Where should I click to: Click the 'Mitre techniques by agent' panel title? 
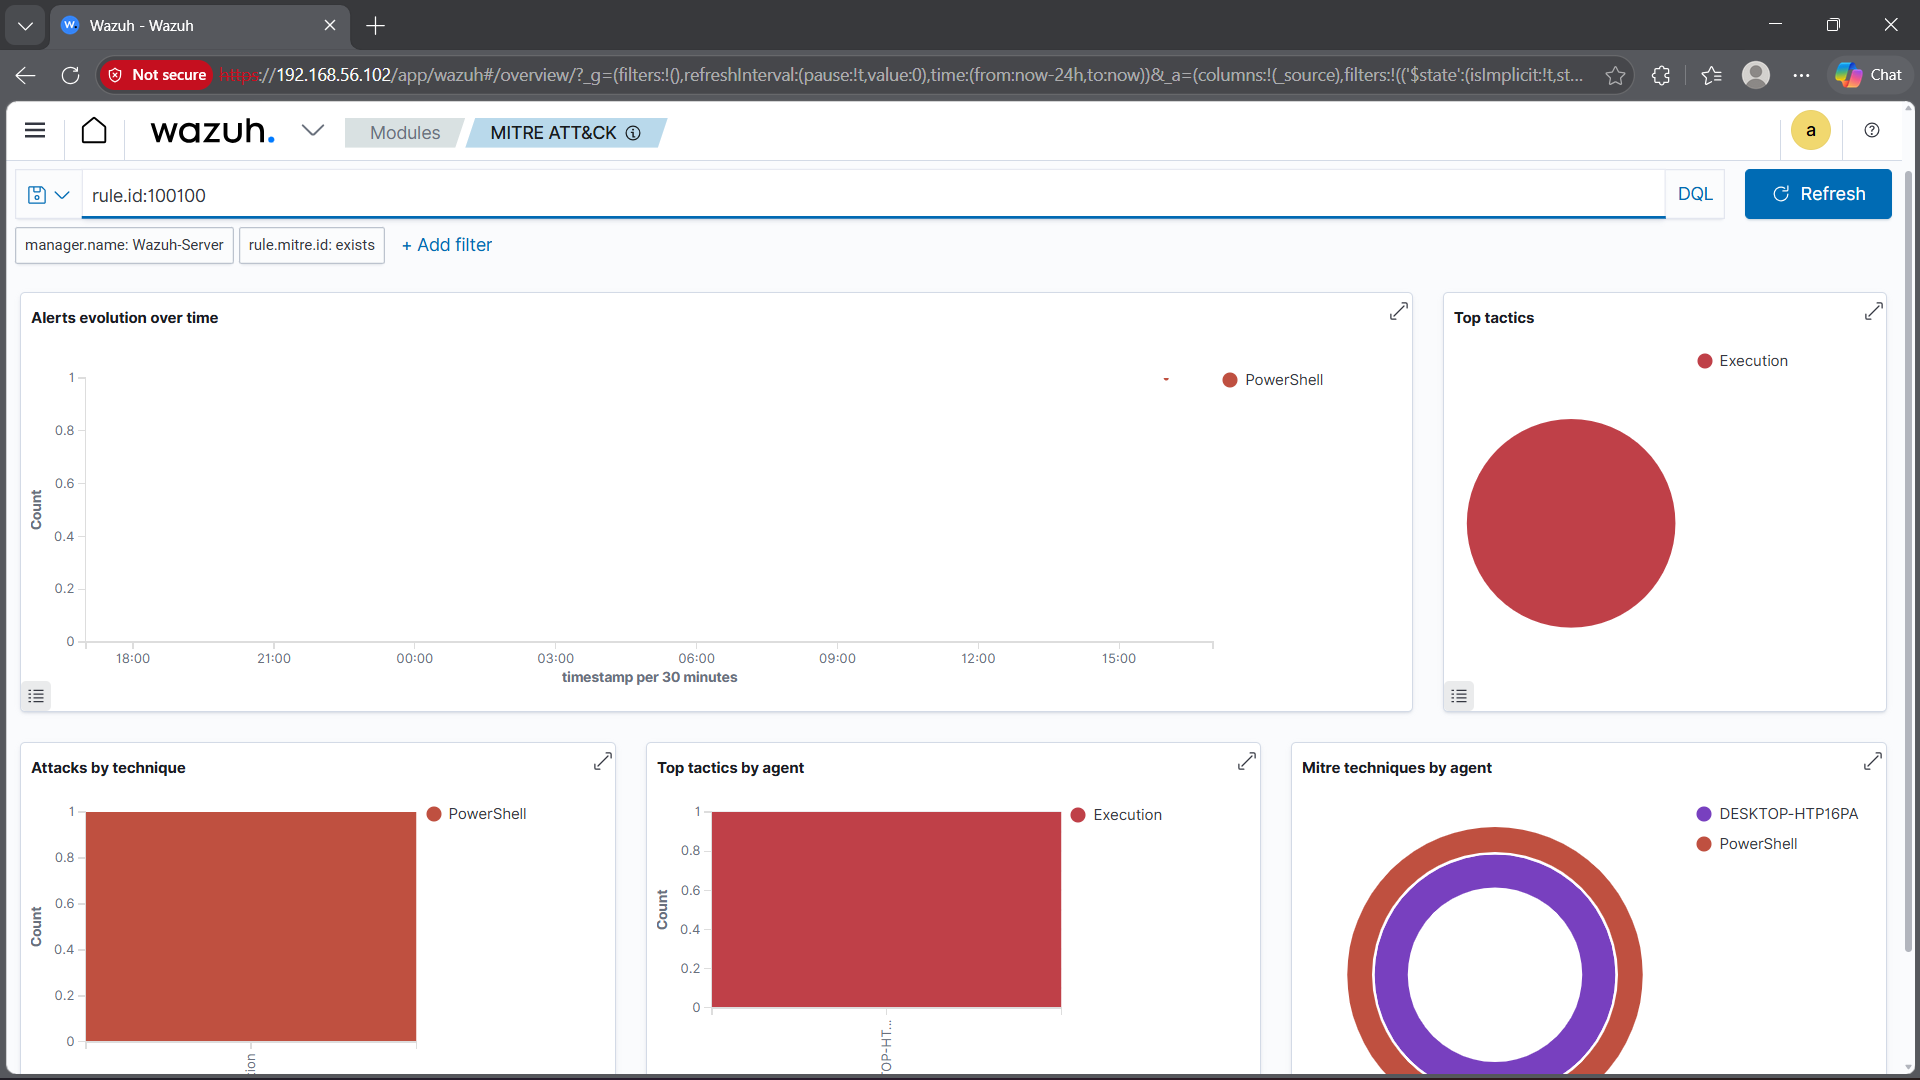(1396, 768)
